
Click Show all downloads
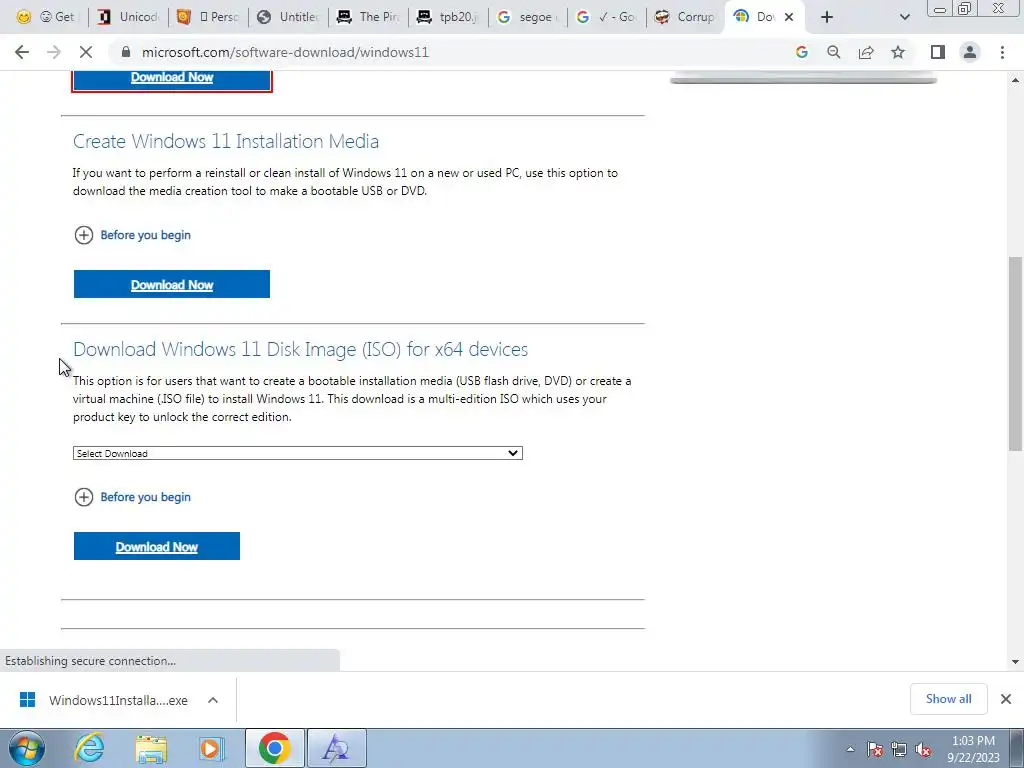click(x=948, y=699)
